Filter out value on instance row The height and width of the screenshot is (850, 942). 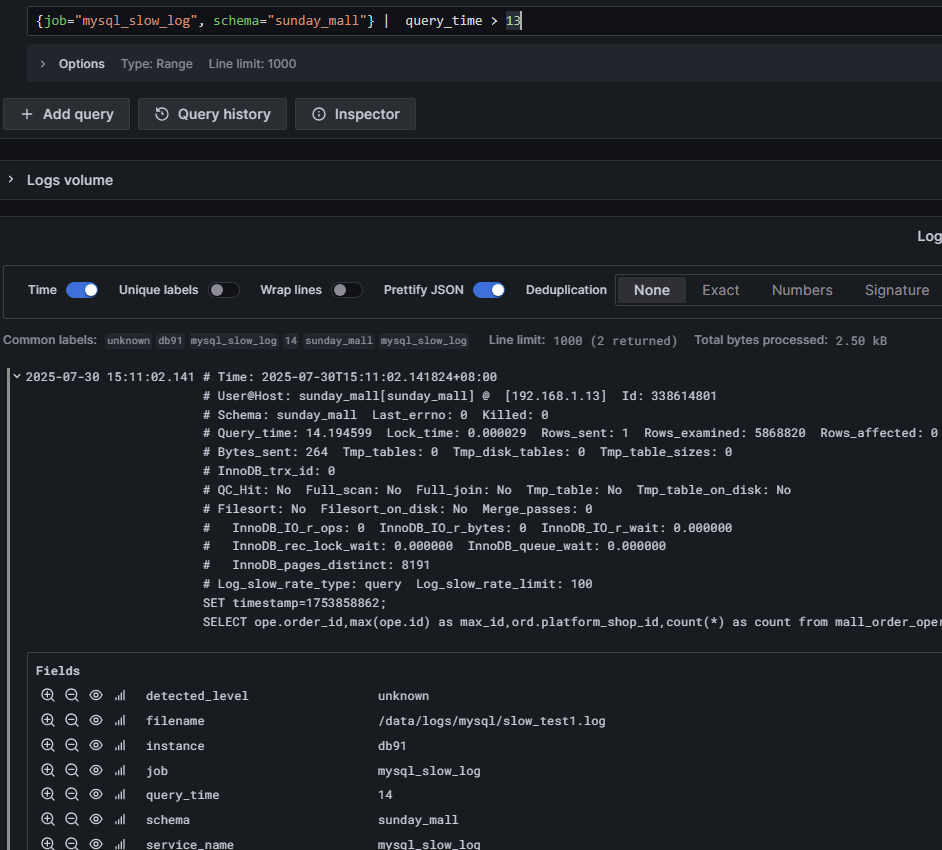[71, 745]
